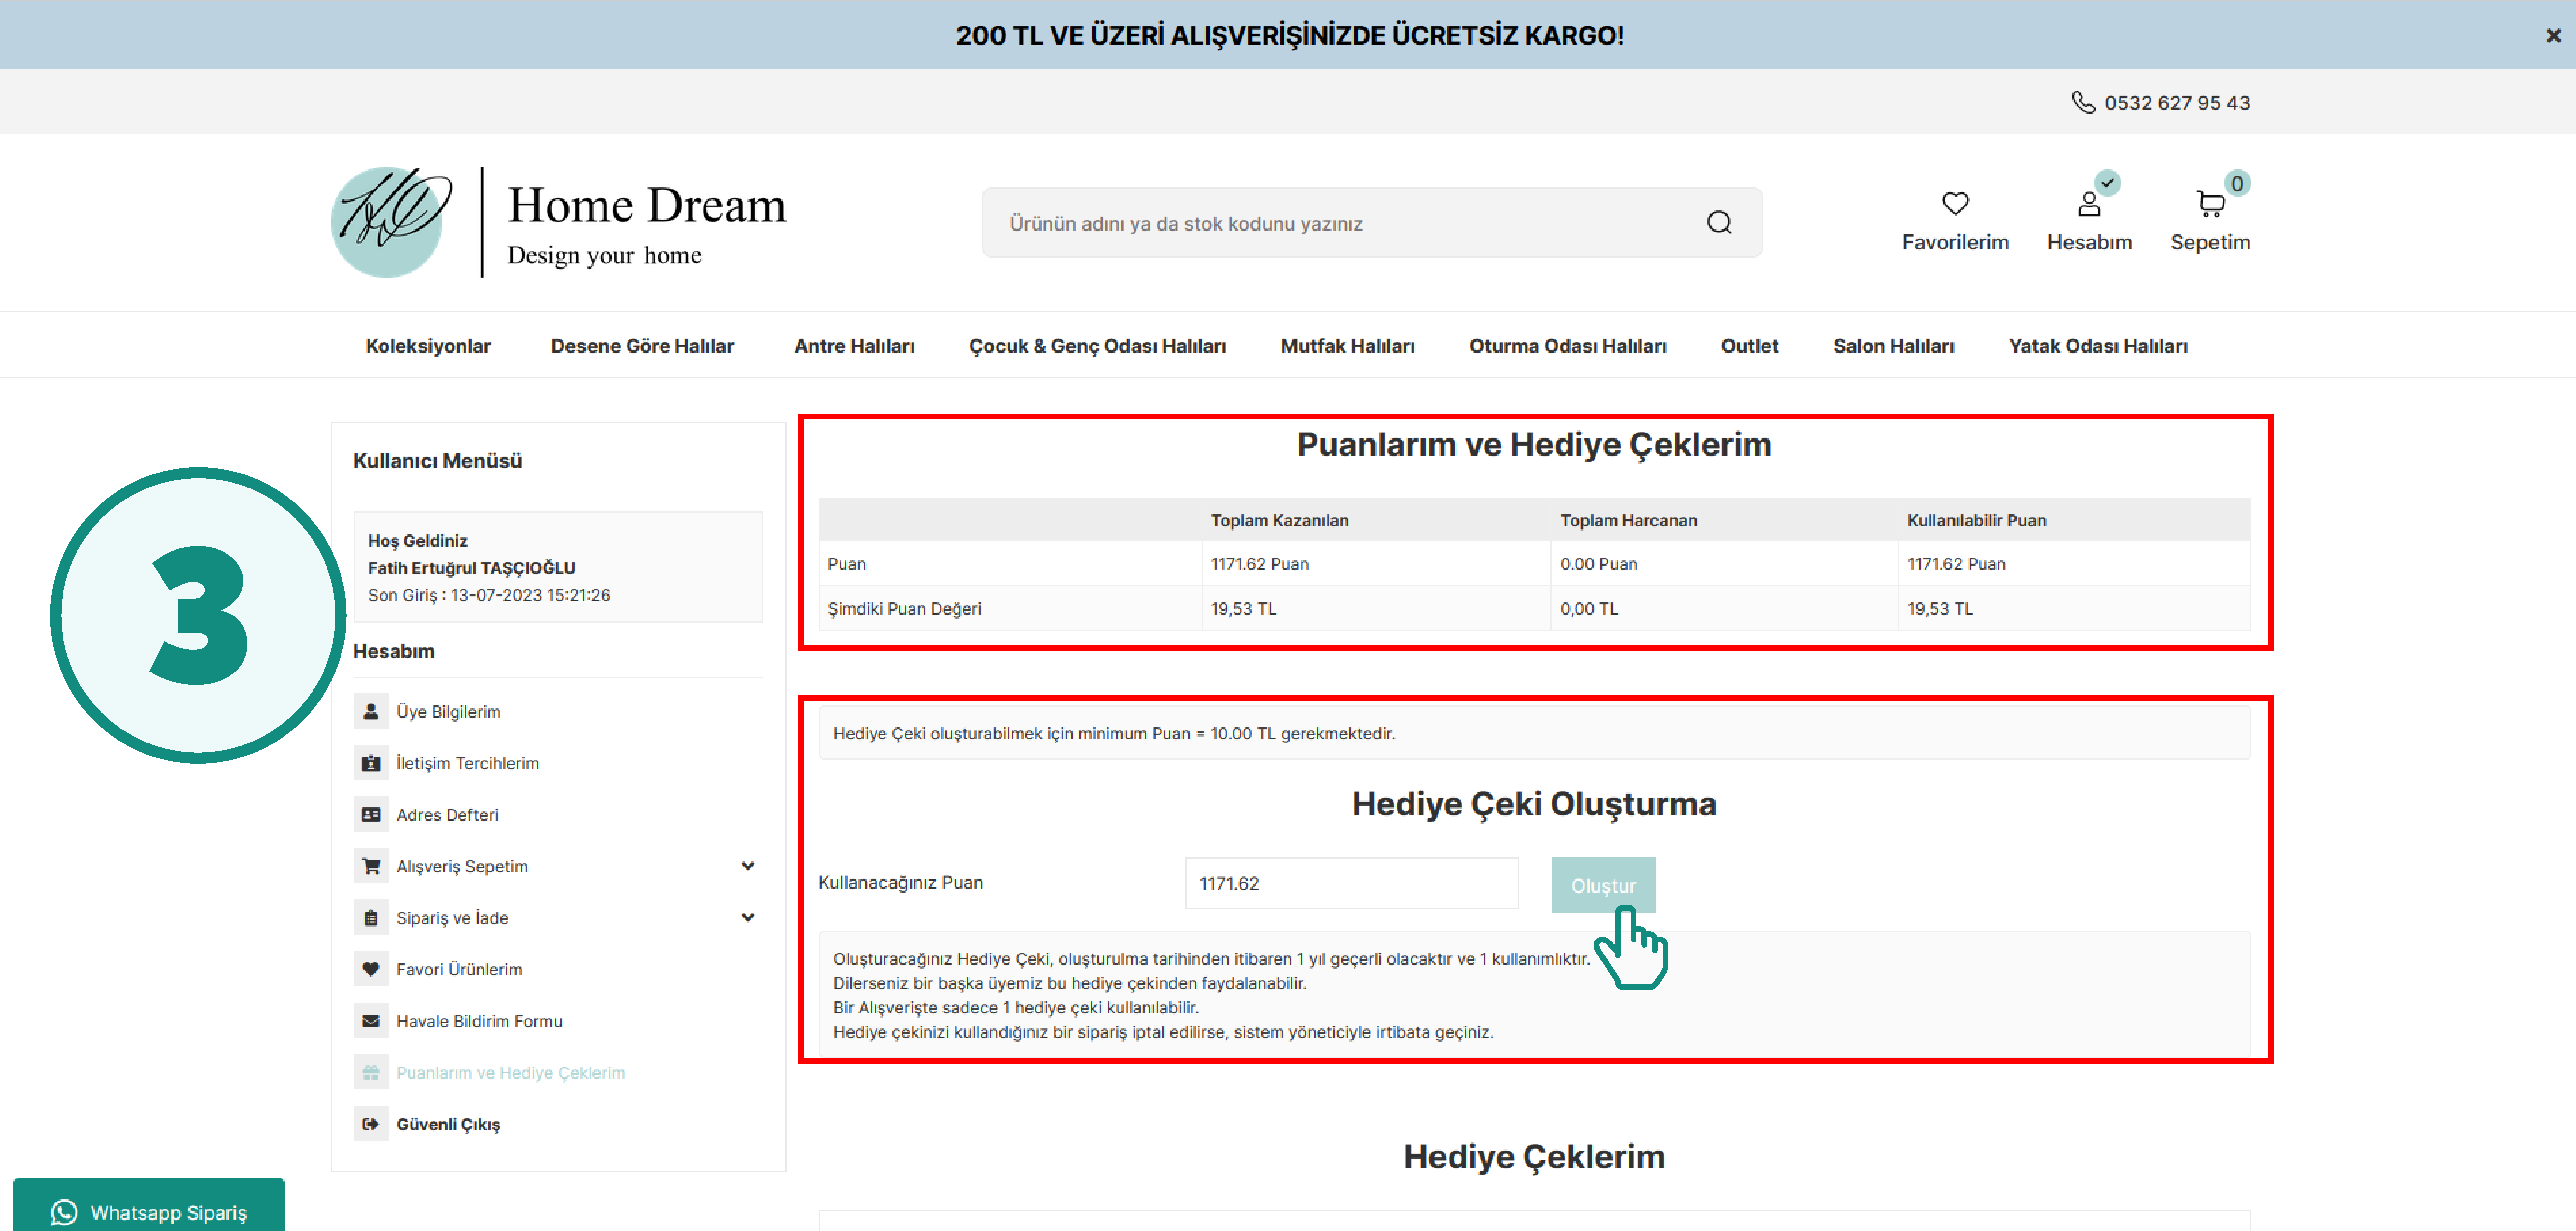Click the Home Dream logo
The width and height of the screenshot is (2576, 1231).
558,222
